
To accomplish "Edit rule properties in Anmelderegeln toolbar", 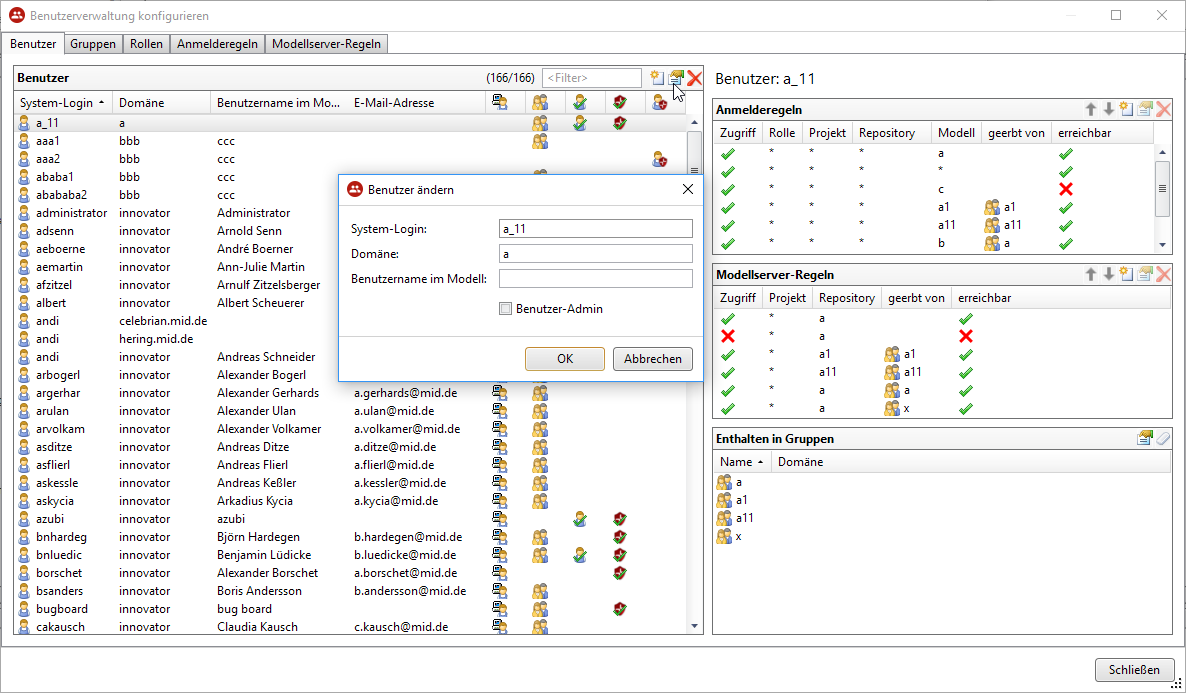I will pyautogui.click(x=1145, y=110).
